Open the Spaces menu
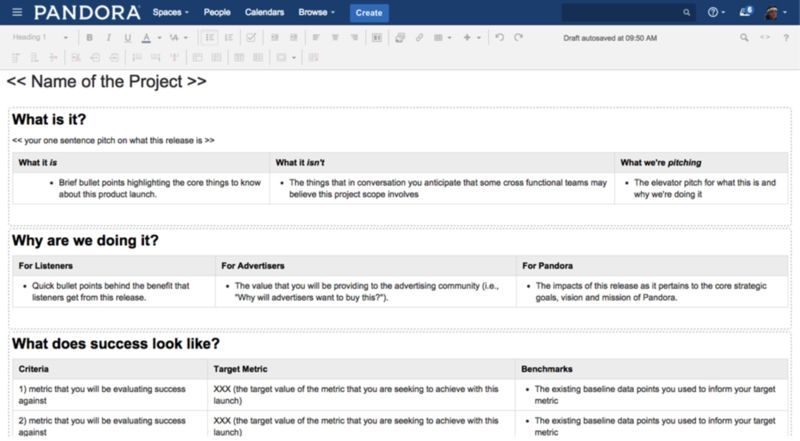The width and height of the screenshot is (800, 441). pos(170,12)
